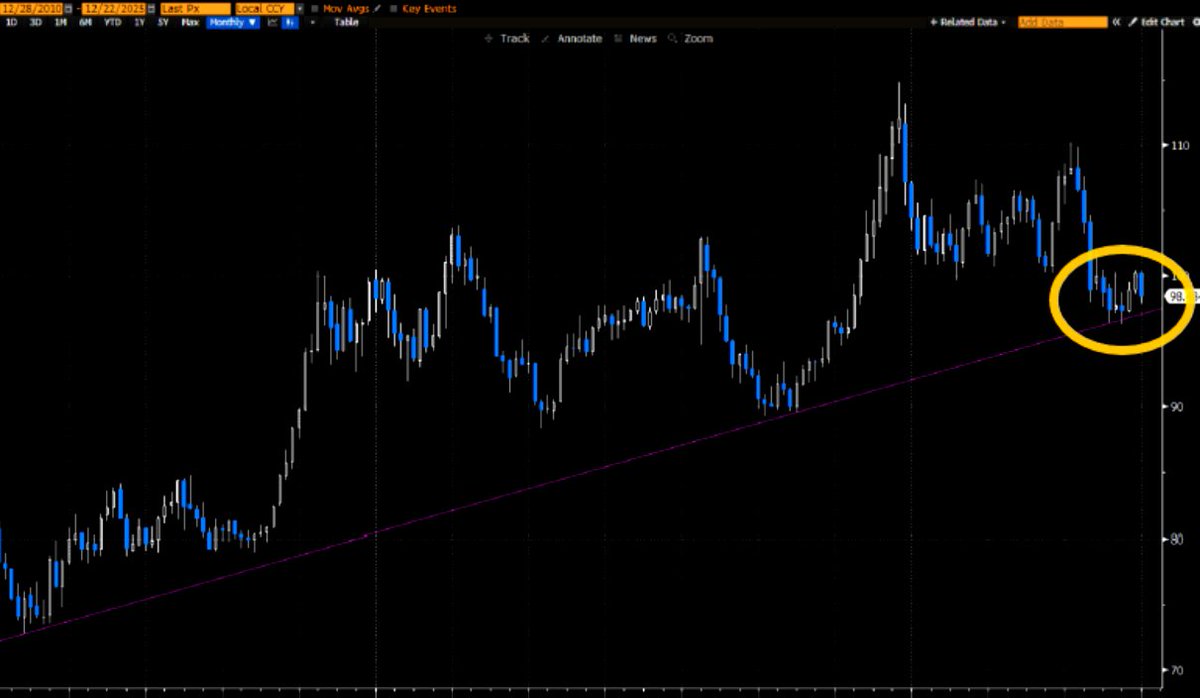Image resolution: width=1200 pixels, height=698 pixels.
Task: Open the start date calendar picker
Action: (x=68, y=8)
